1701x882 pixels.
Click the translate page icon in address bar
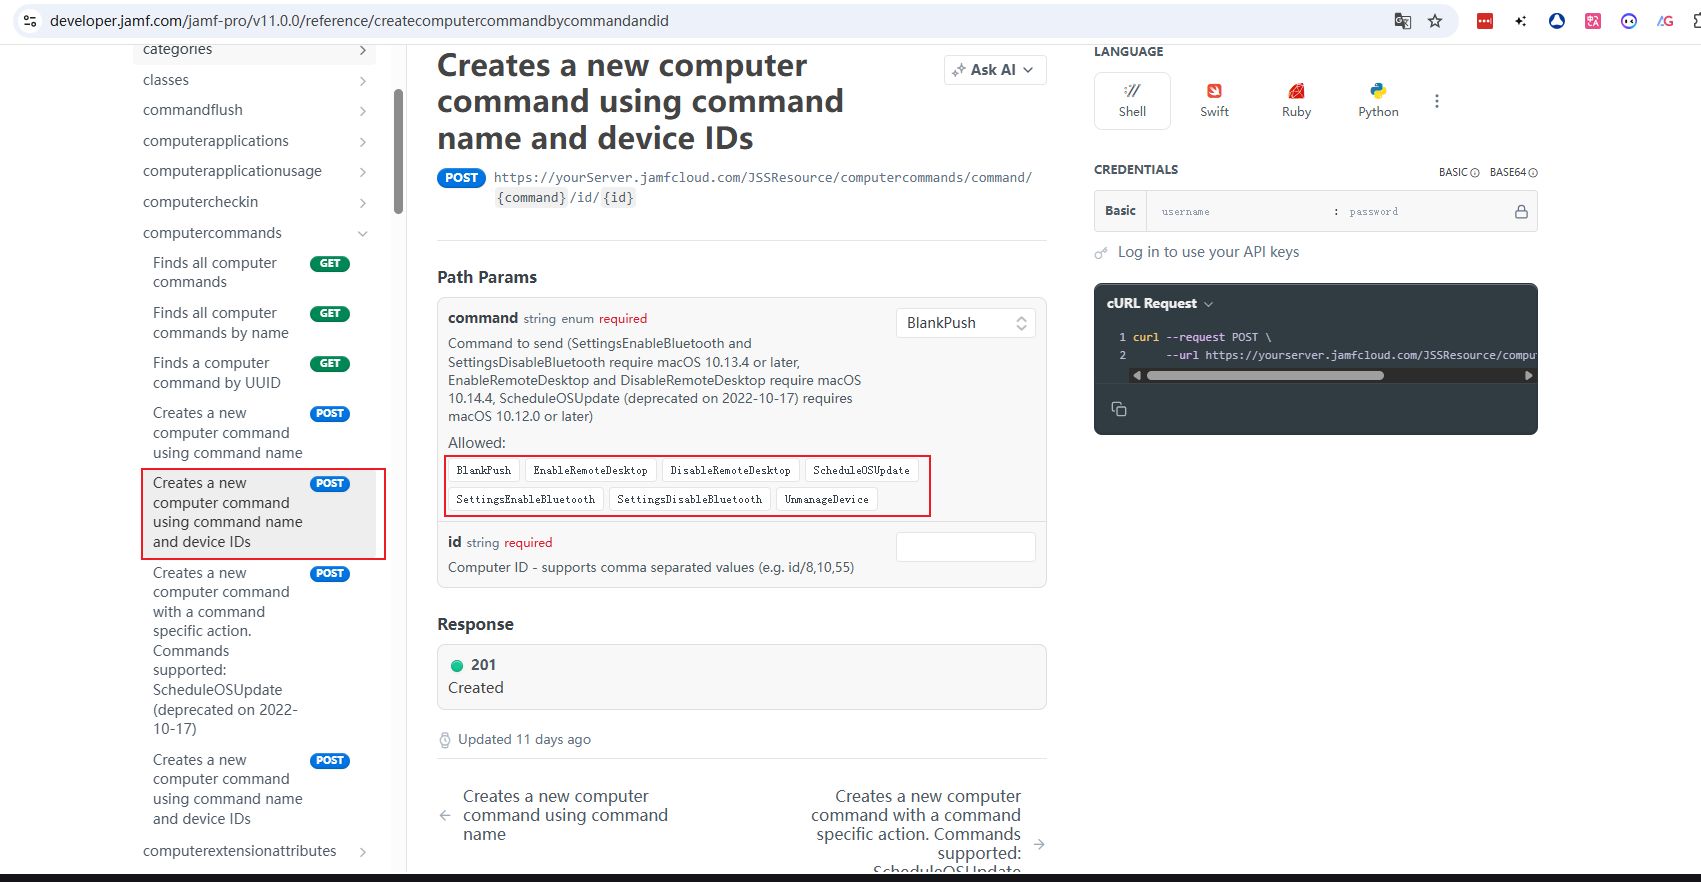tap(1403, 21)
